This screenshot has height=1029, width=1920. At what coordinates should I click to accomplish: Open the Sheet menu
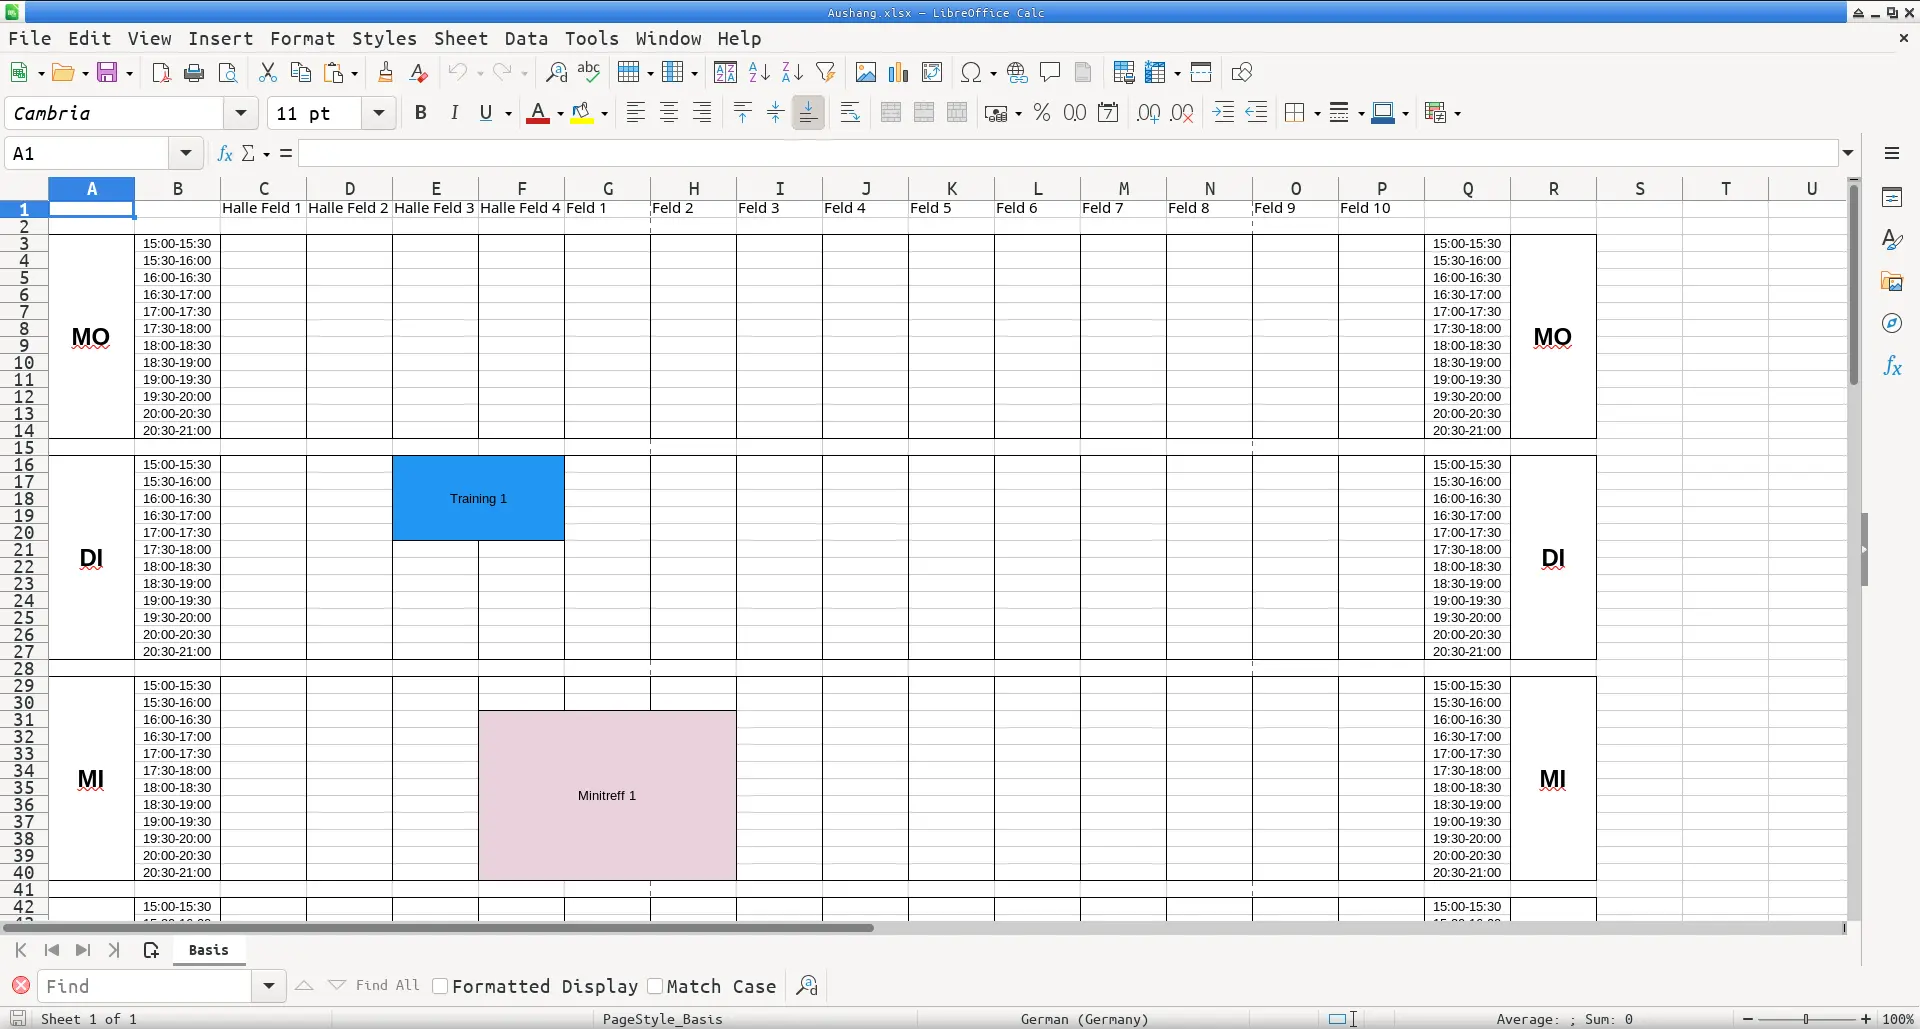click(461, 38)
